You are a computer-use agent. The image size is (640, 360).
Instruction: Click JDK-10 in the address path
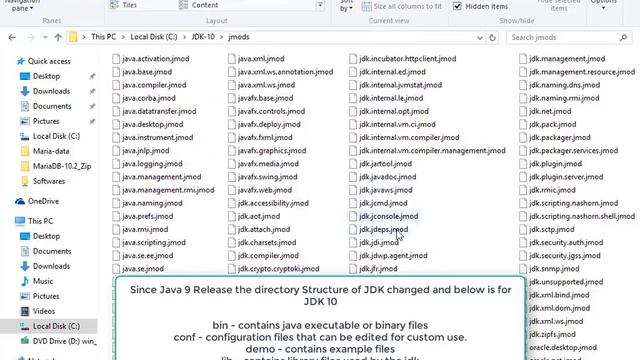tap(203, 37)
